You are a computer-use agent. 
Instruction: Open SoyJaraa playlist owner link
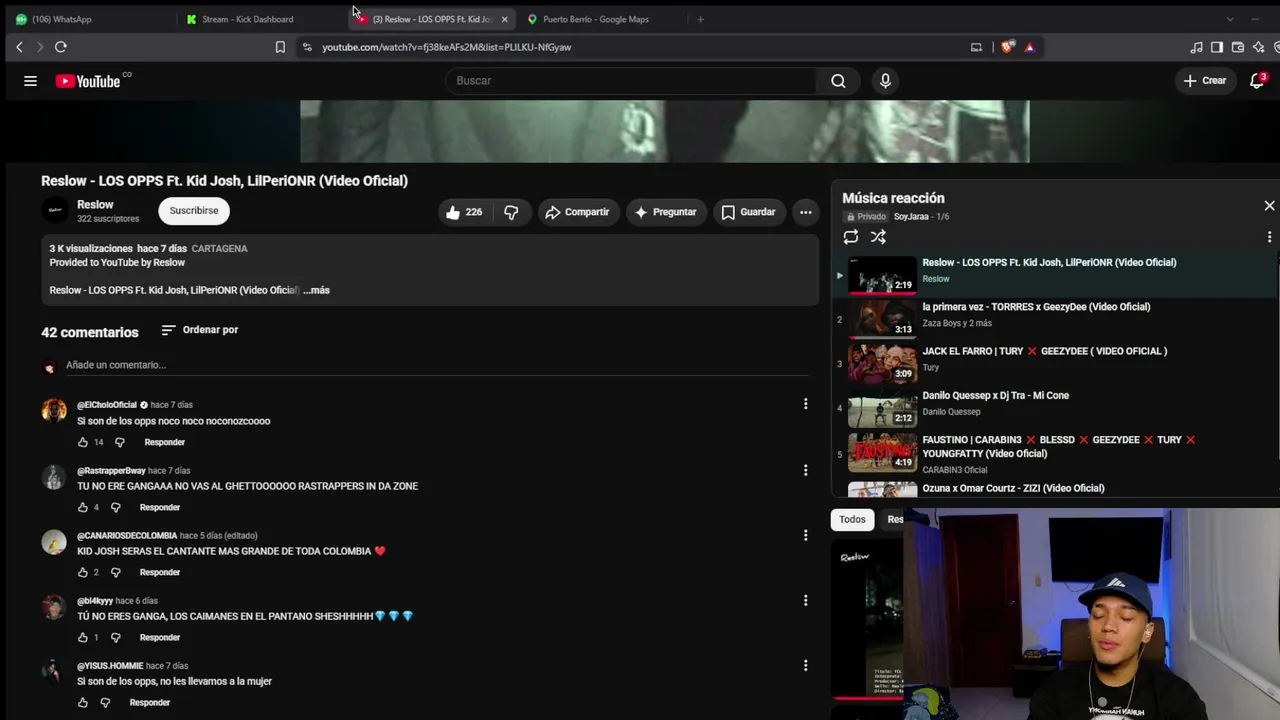[910, 217]
